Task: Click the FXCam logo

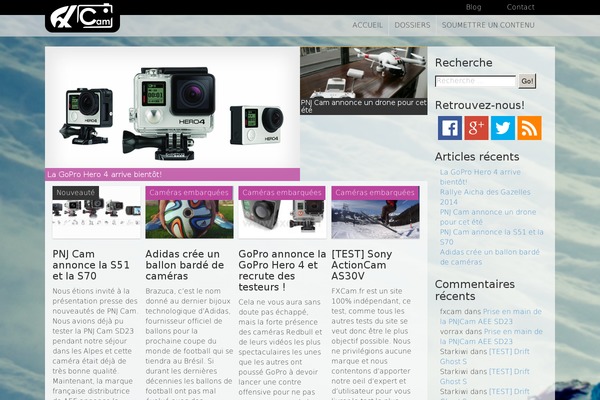Action: [x=82, y=16]
